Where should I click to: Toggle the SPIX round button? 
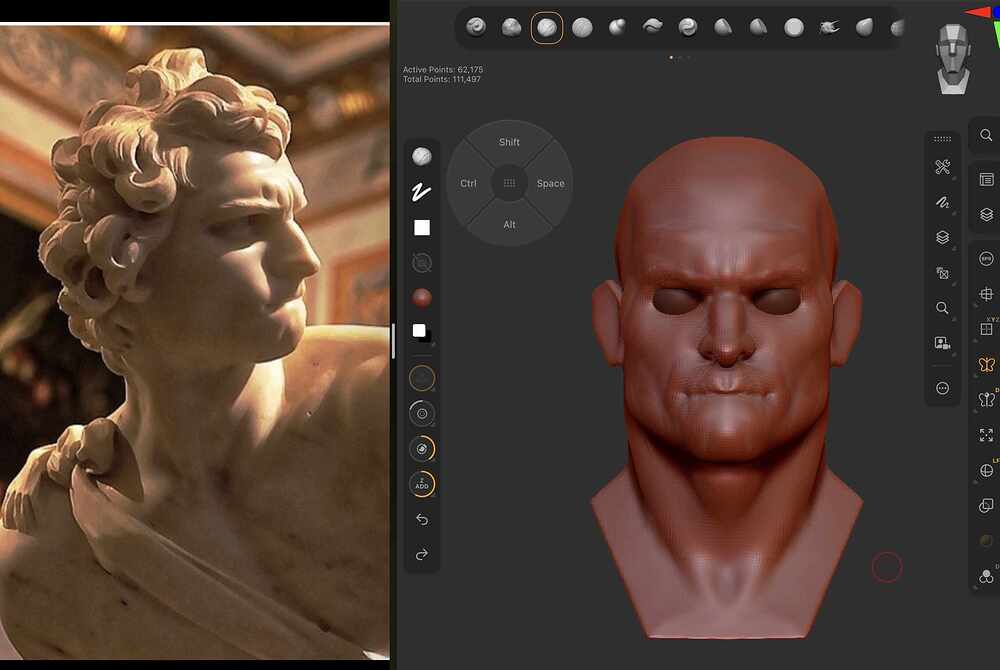pyautogui.click(x=987, y=259)
